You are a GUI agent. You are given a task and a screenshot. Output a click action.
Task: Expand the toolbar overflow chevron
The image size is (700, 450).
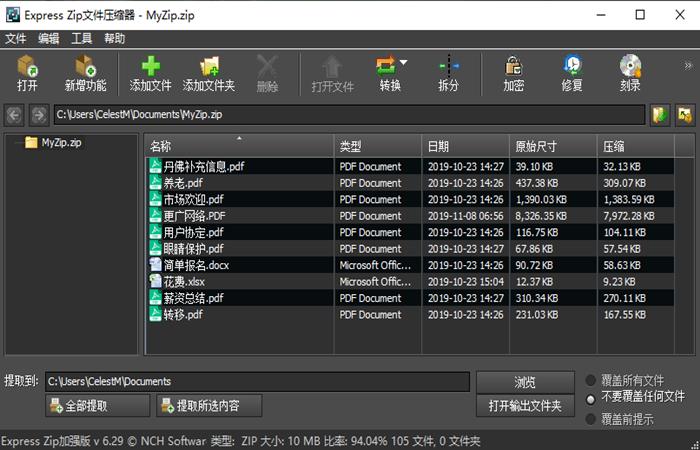688,66
